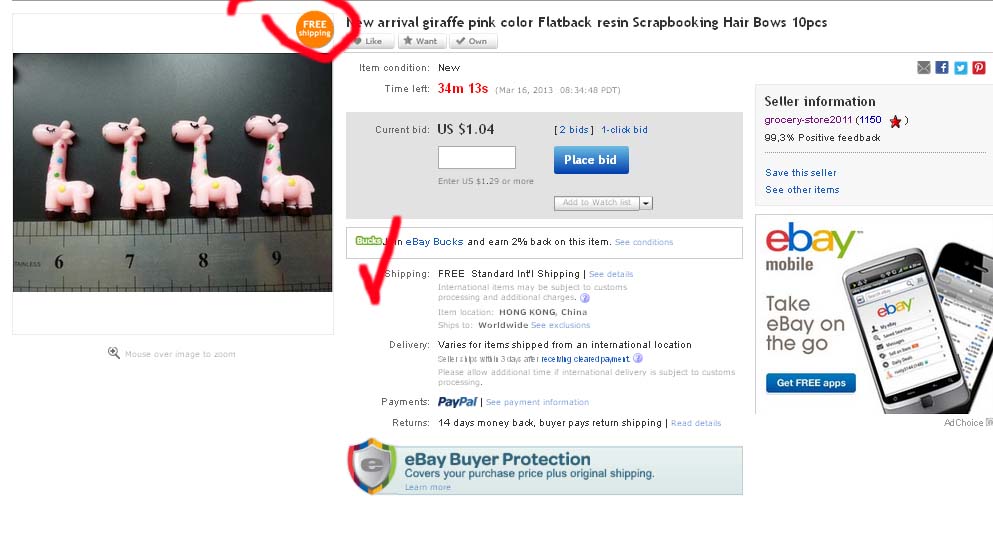Share listing on Facebook icon

tap(942, 68)
